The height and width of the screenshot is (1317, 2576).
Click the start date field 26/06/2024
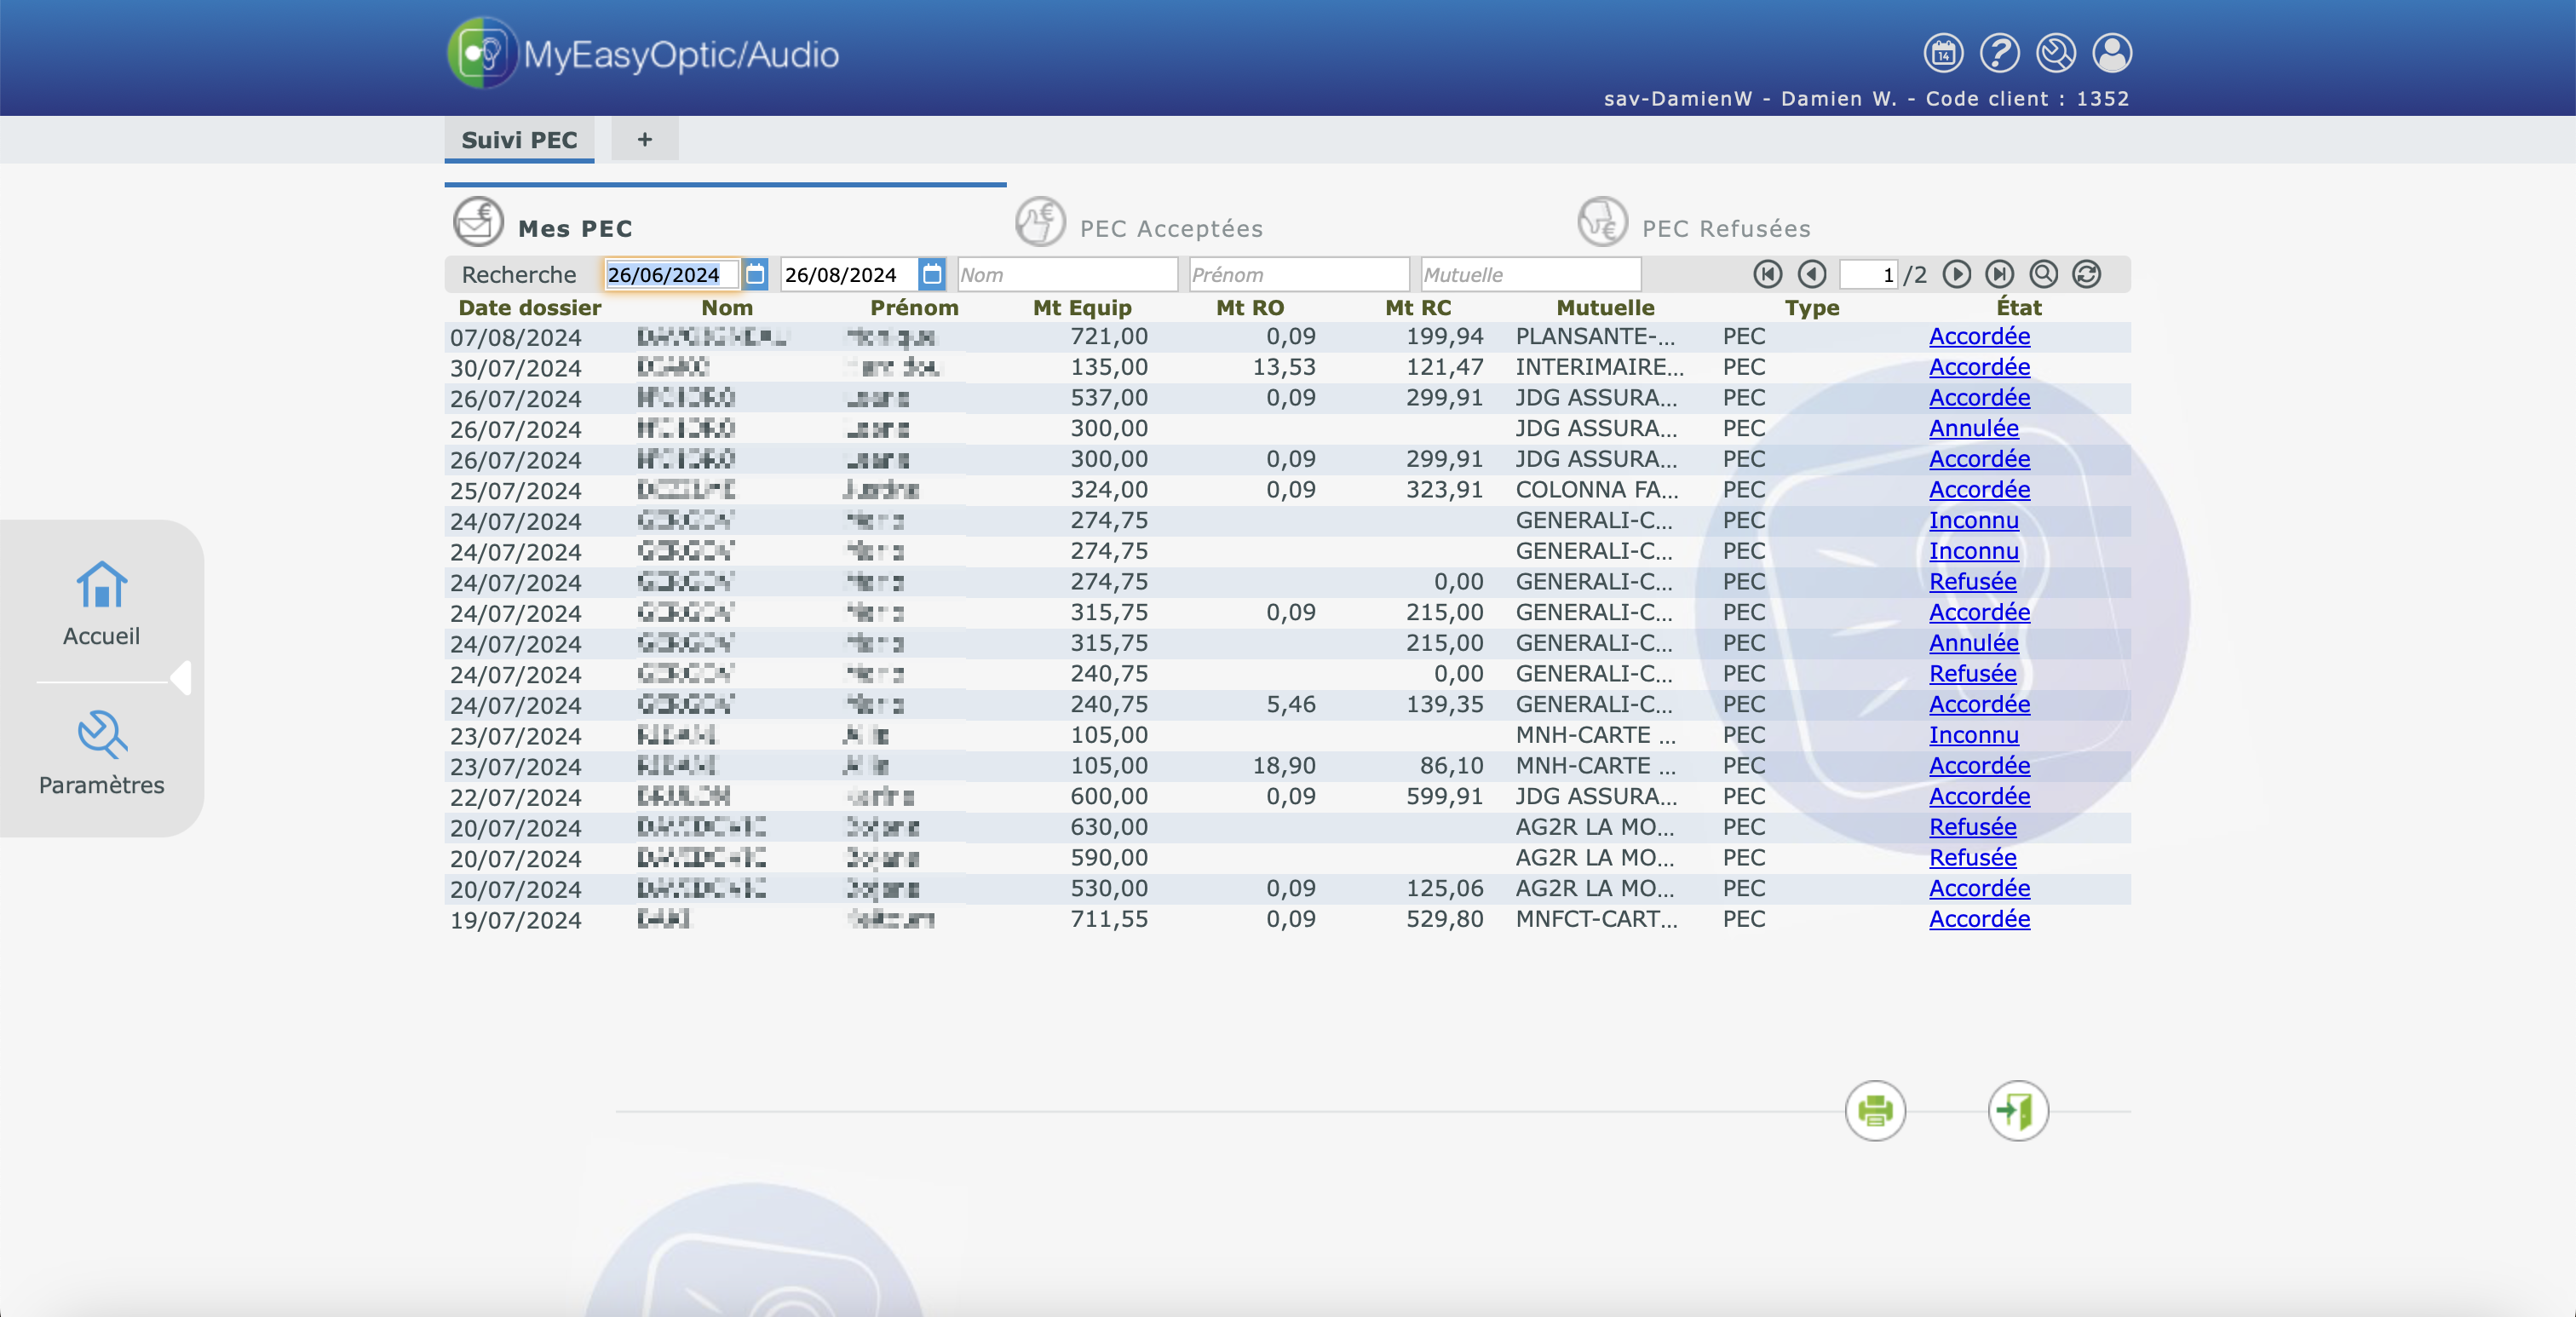(x=672, y=275)
